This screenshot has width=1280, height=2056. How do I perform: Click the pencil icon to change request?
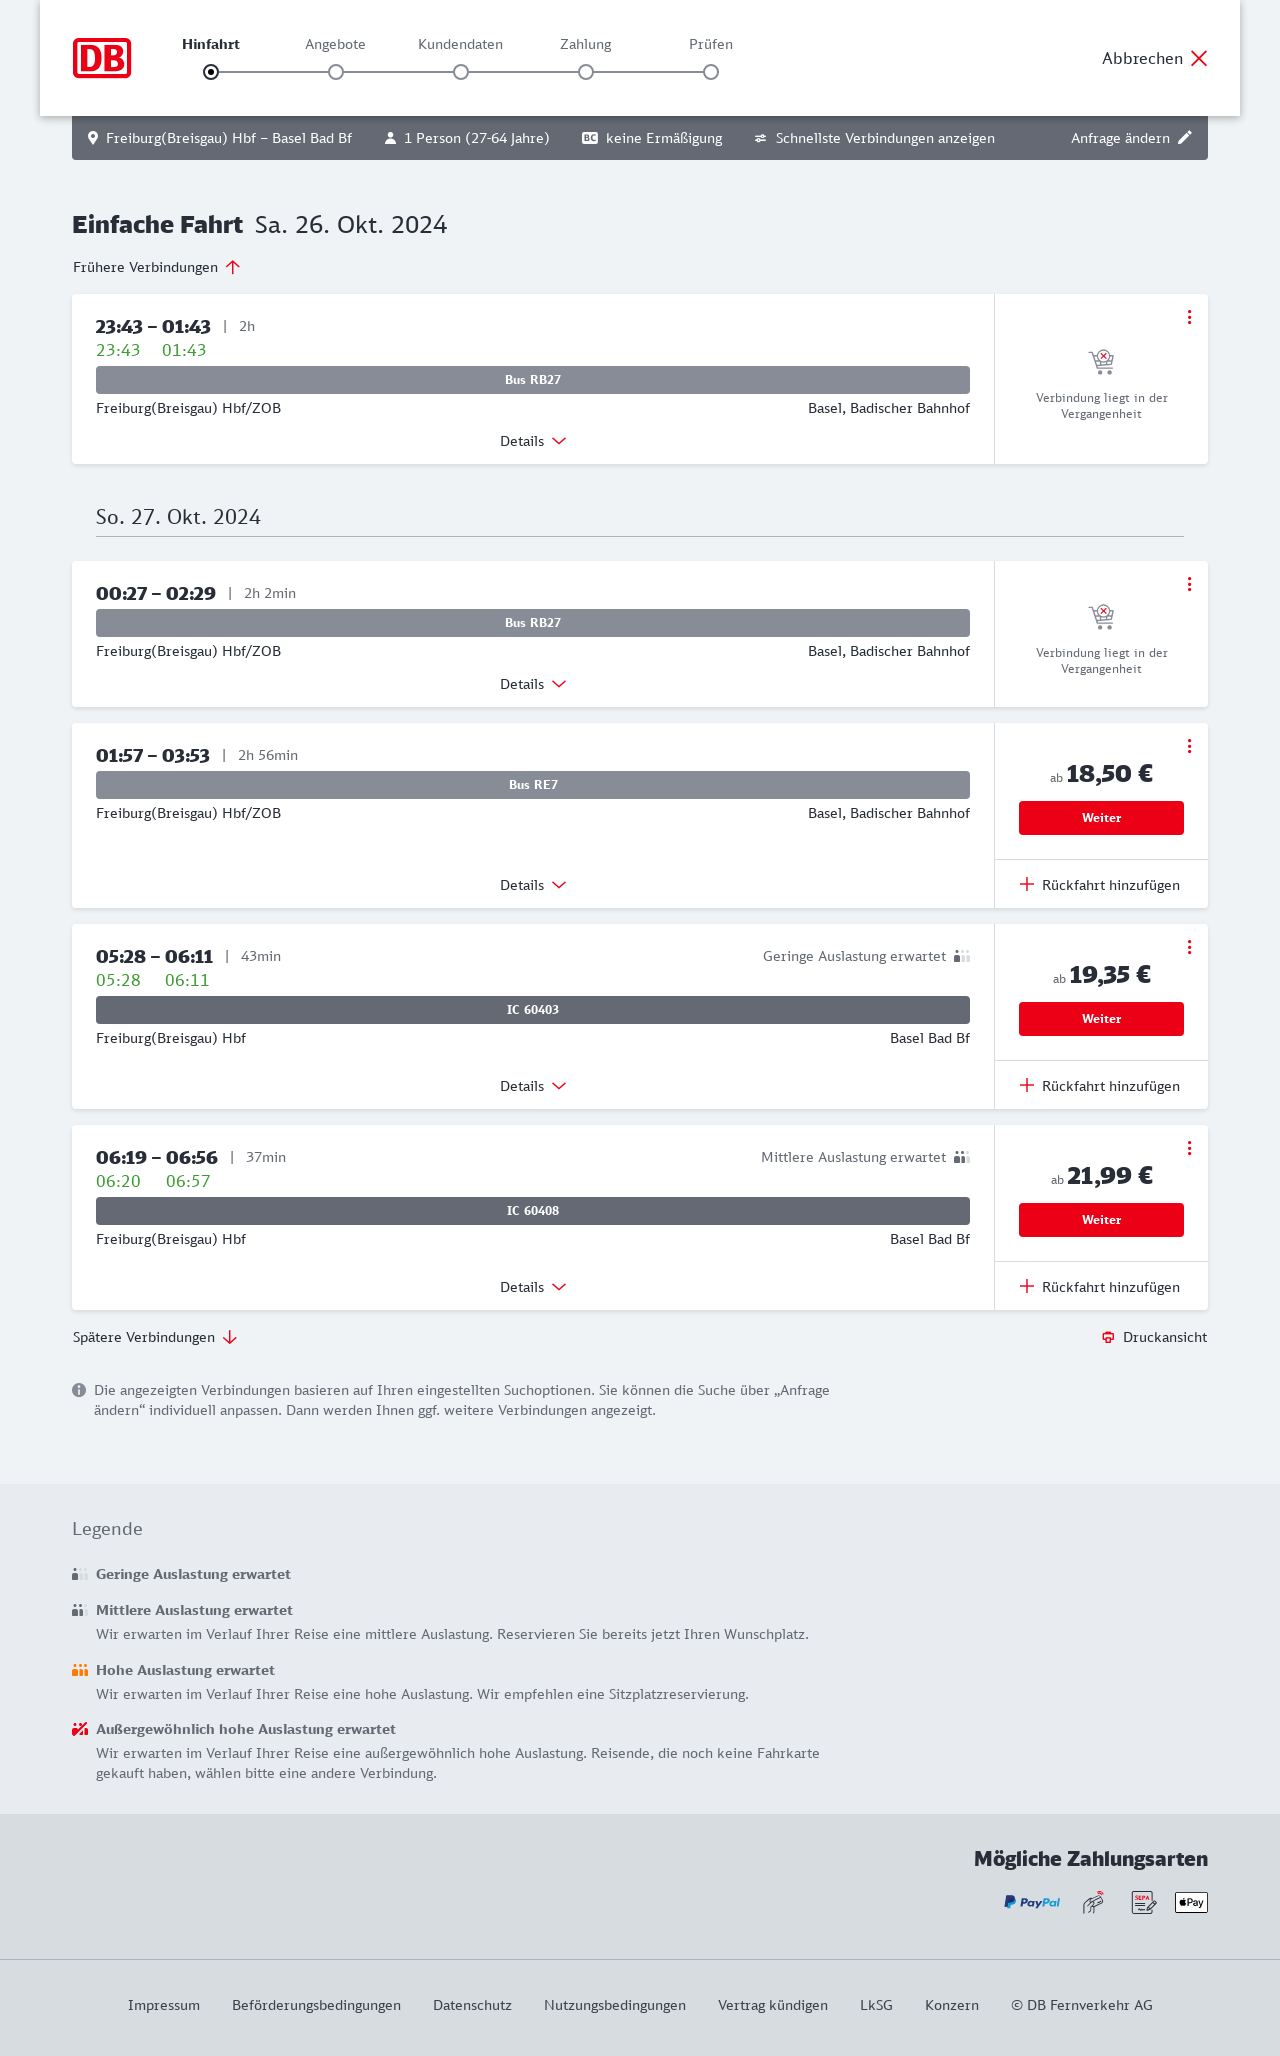[1185, 138]
